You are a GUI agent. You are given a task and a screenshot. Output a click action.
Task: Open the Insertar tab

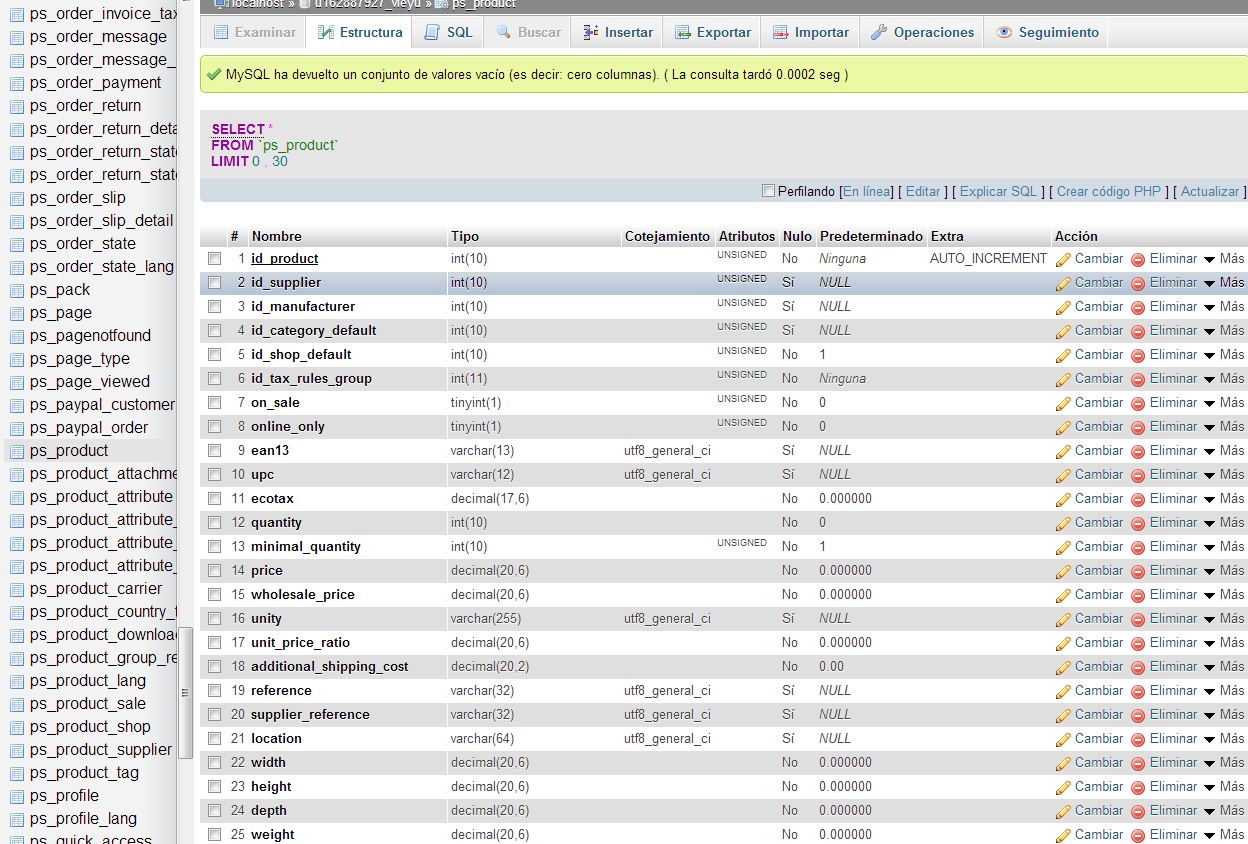pos(618,32)
